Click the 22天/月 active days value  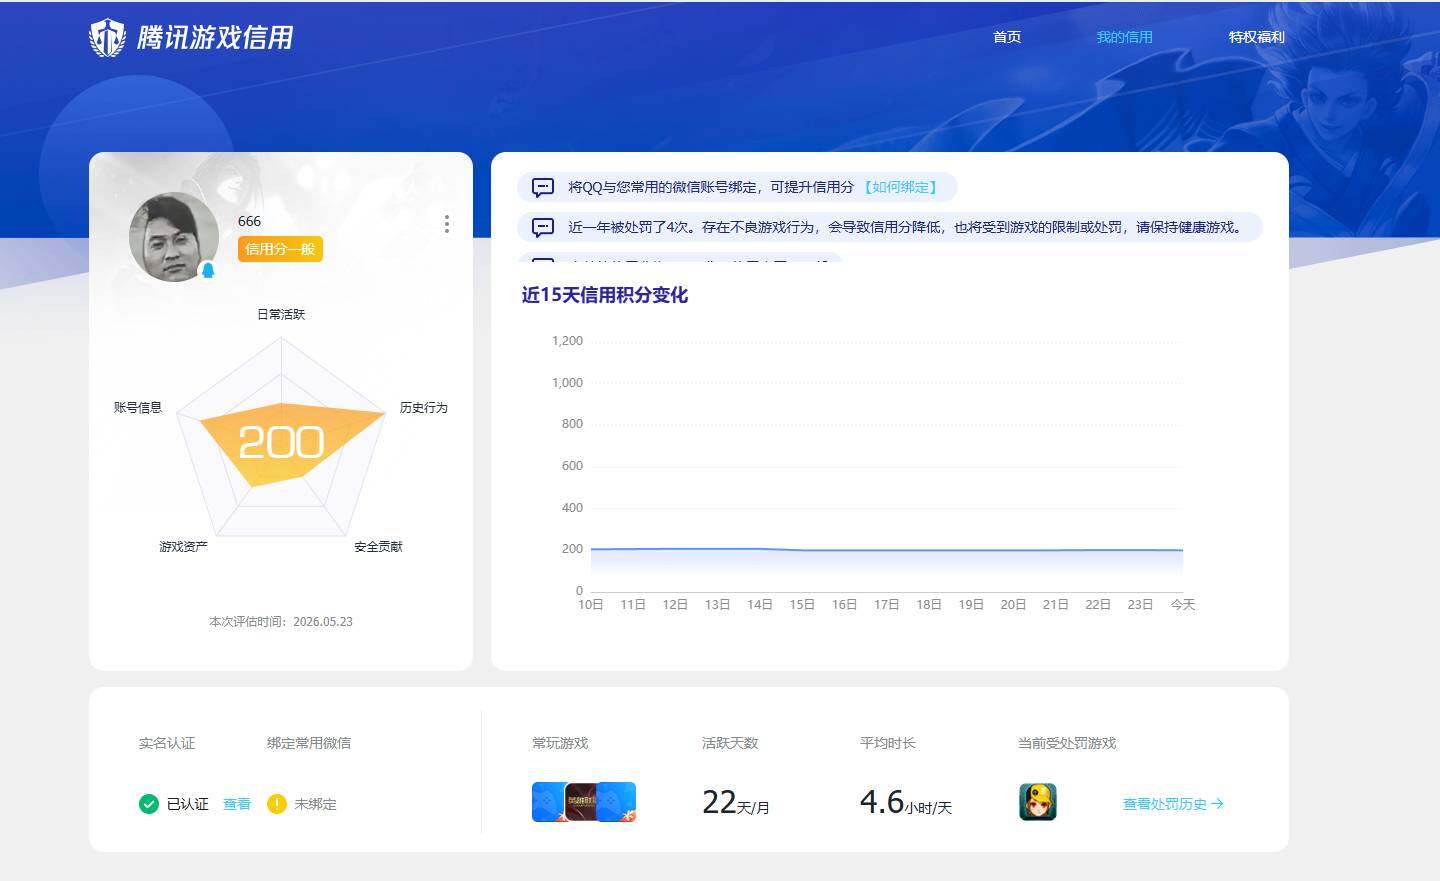[x=736, y=802]
